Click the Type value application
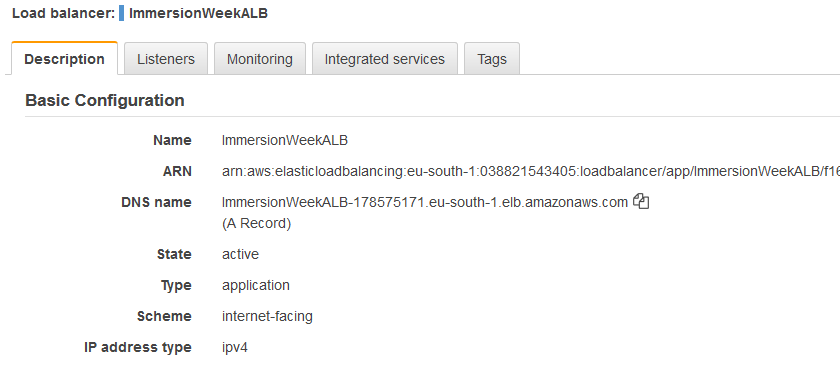 click(x=256, y=286)
